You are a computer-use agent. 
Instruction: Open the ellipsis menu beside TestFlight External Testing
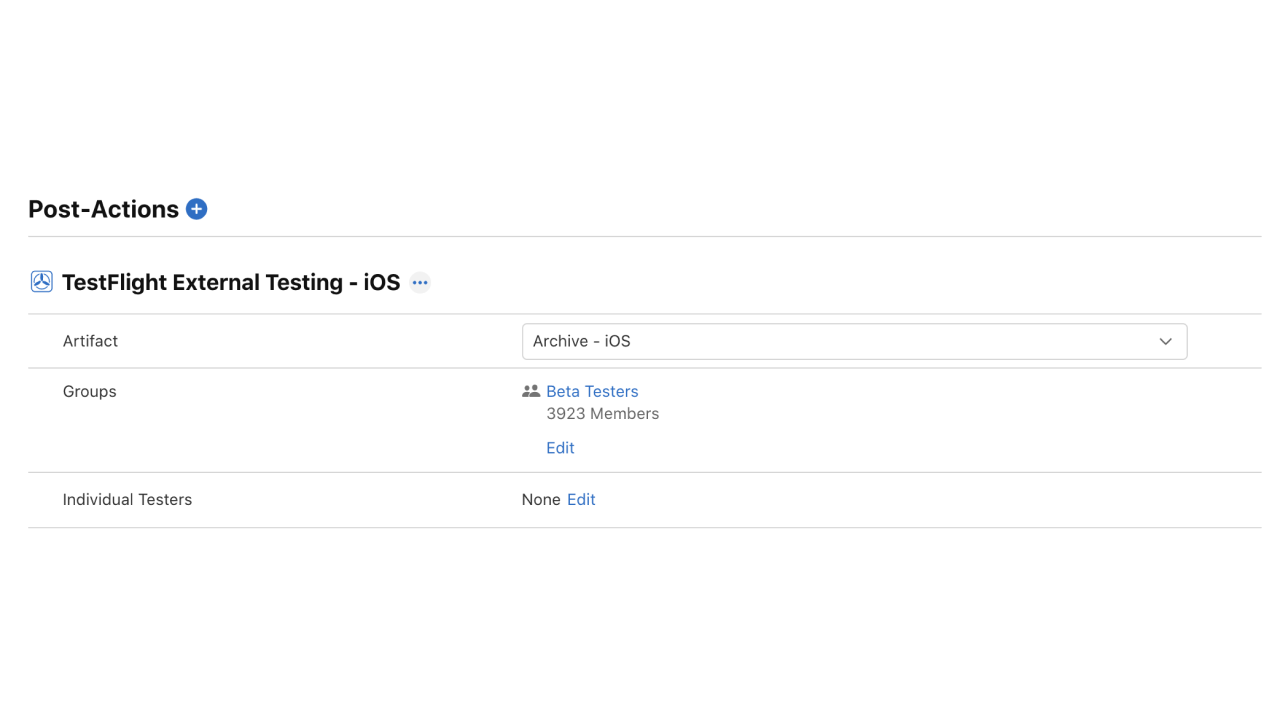[x=420, y=283]
